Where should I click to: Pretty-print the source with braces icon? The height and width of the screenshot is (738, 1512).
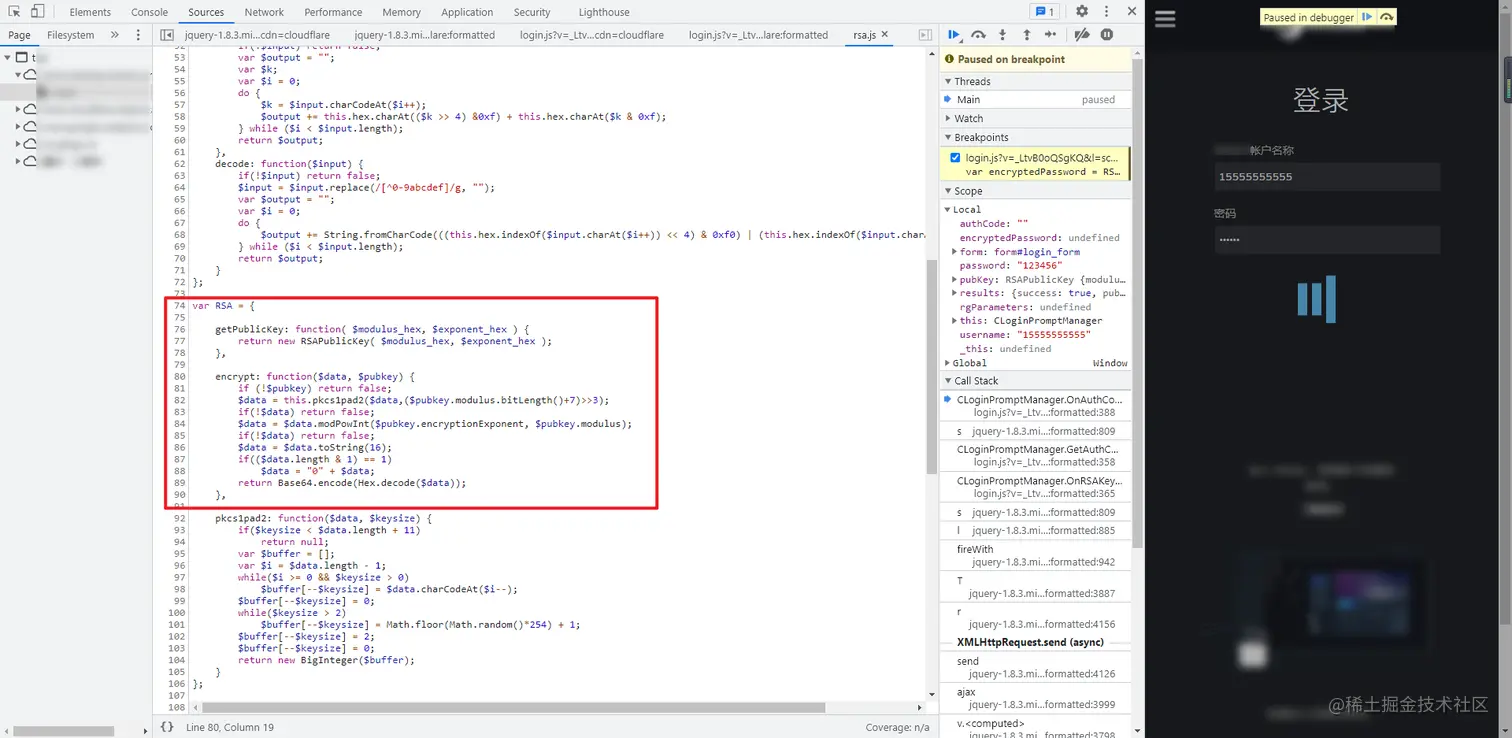pyautogui.click(x=167, y=727)
